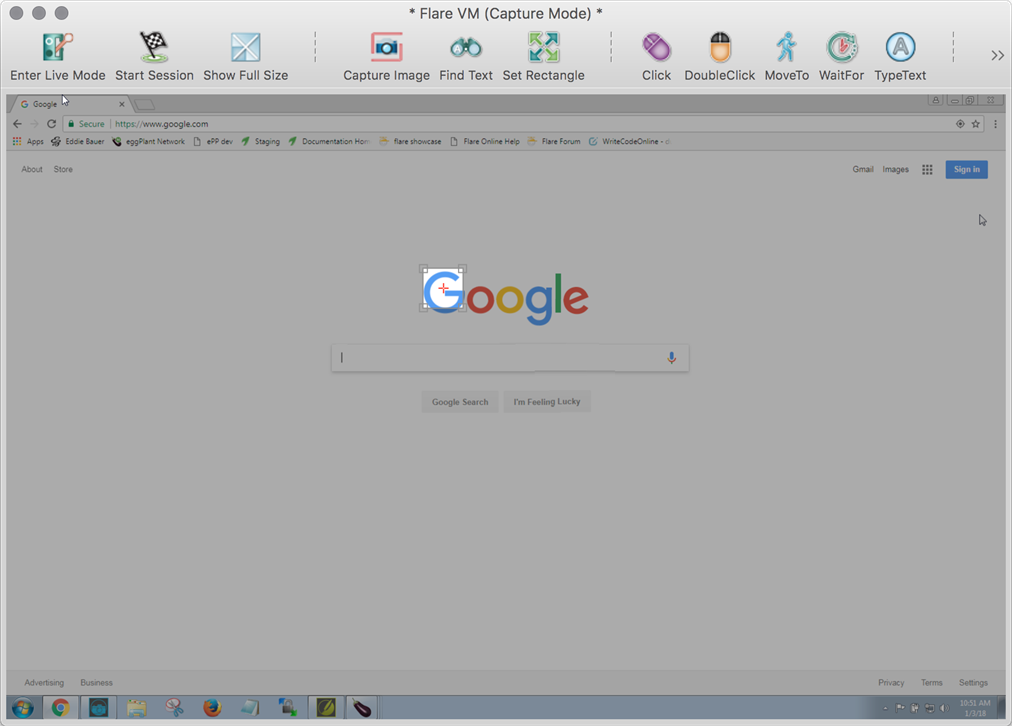
Task: Open the ePP dev bookmark
Action: [213, 141]
